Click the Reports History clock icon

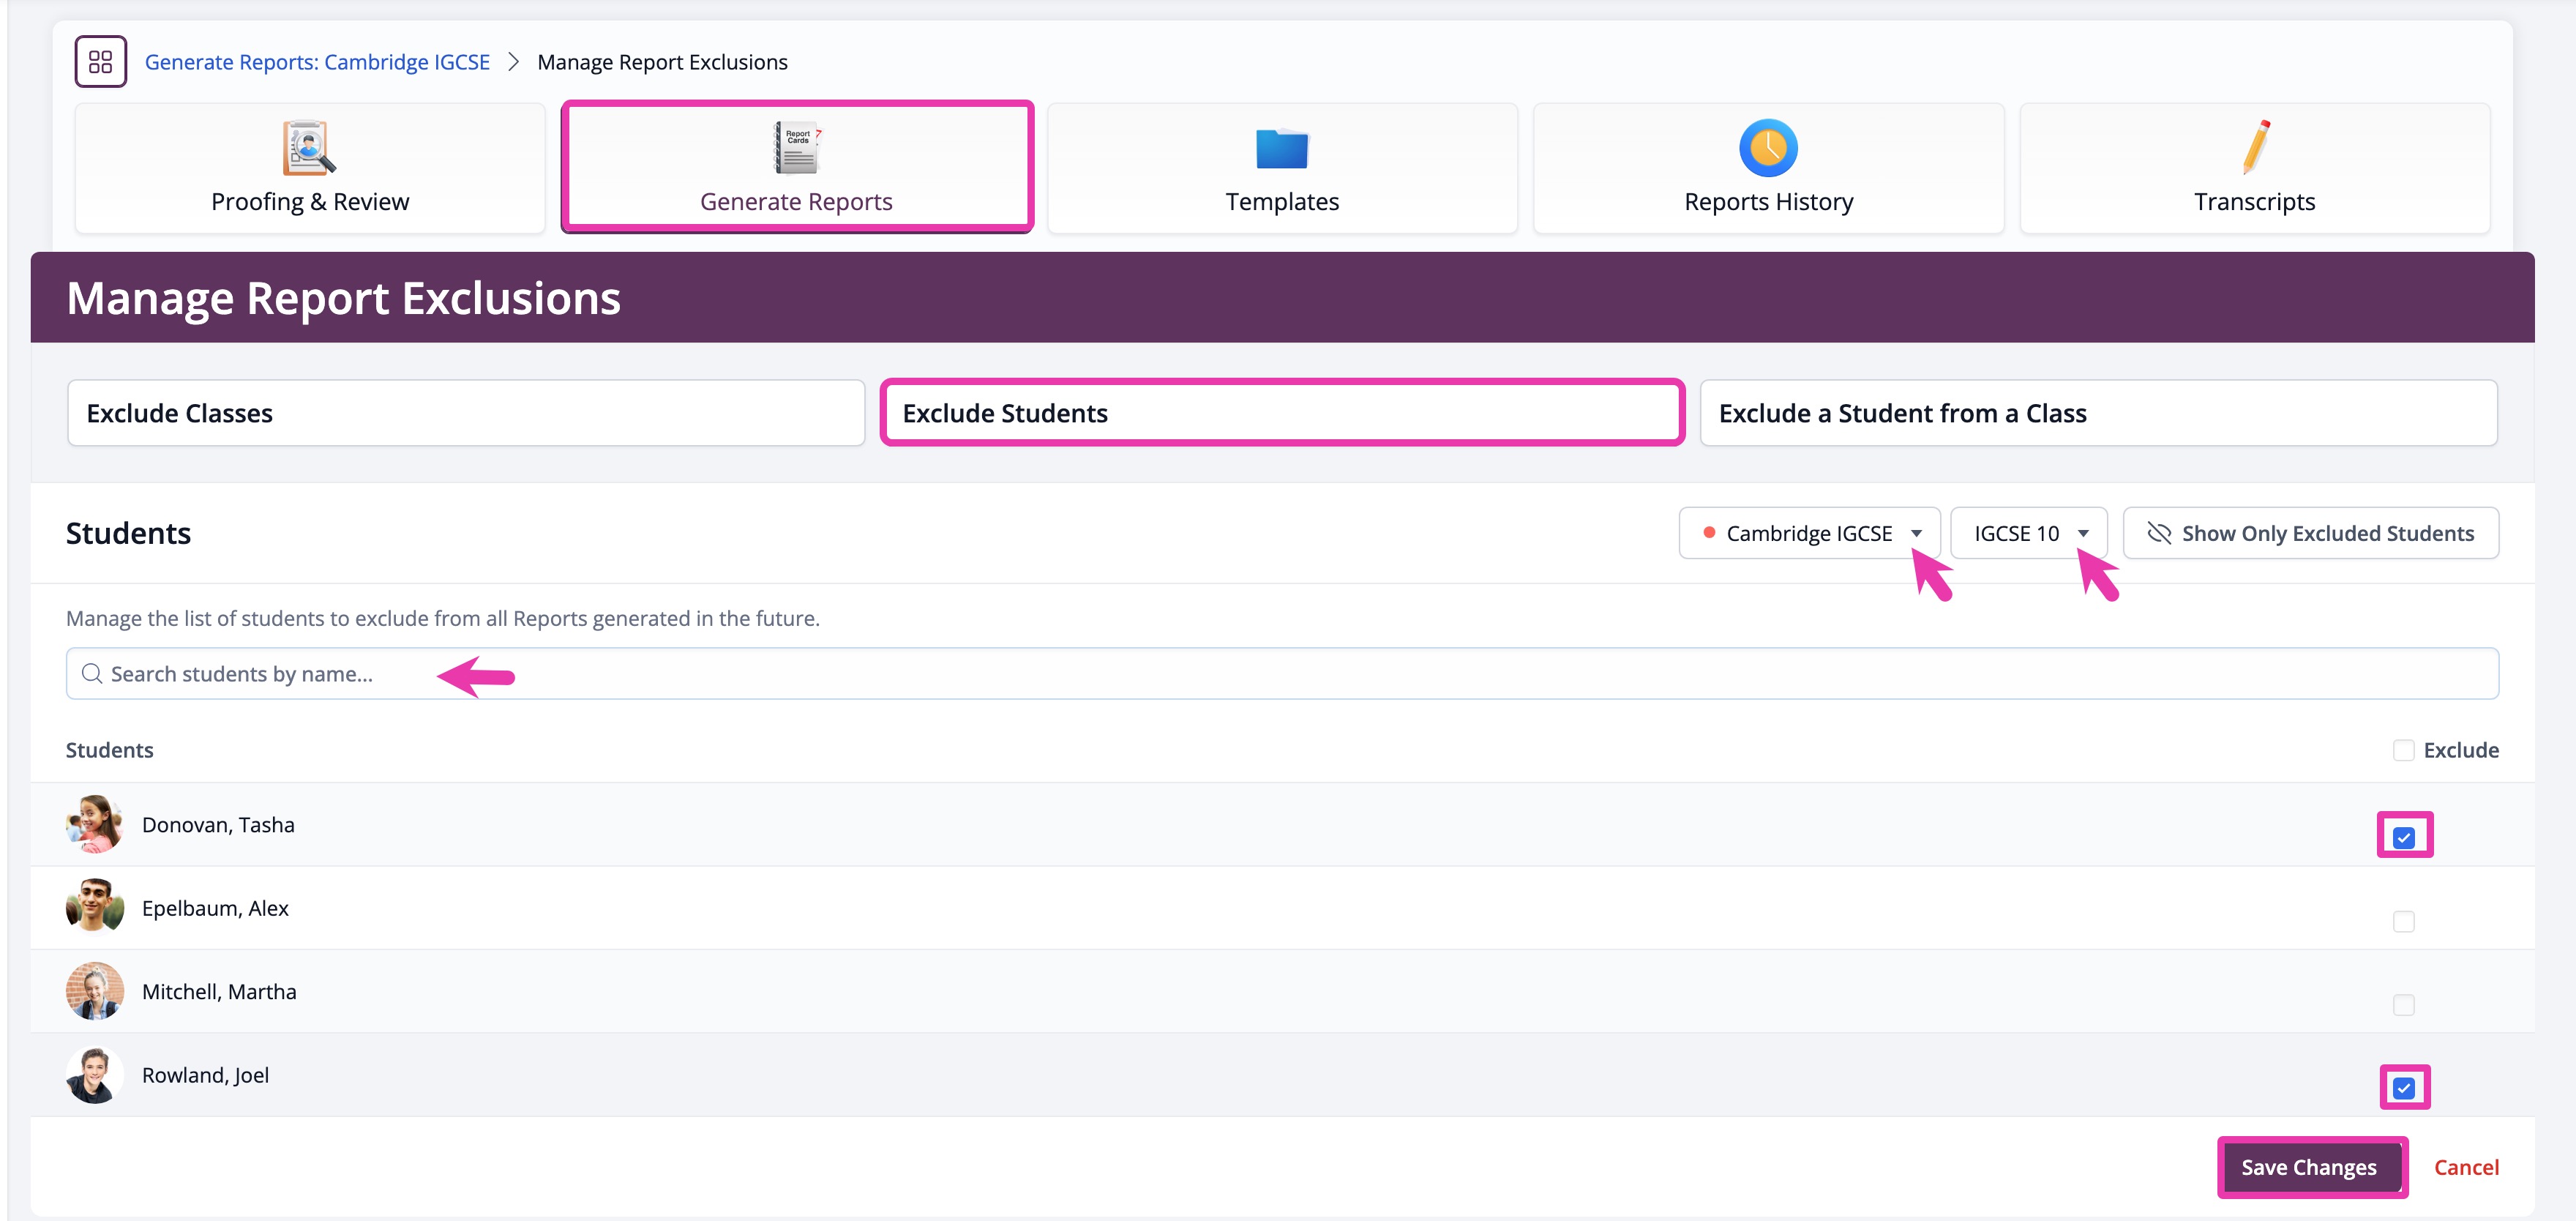tap(1768, 148)
